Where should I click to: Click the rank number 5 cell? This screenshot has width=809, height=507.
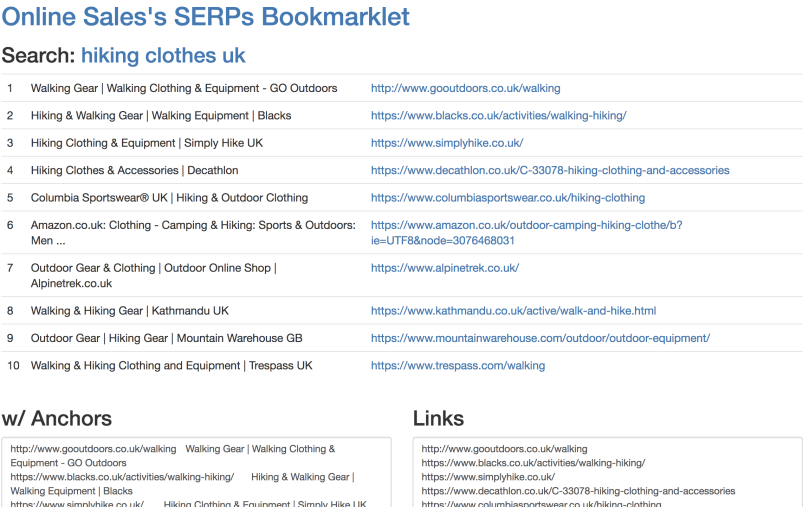pyautogui.click(x=10, y=198)
